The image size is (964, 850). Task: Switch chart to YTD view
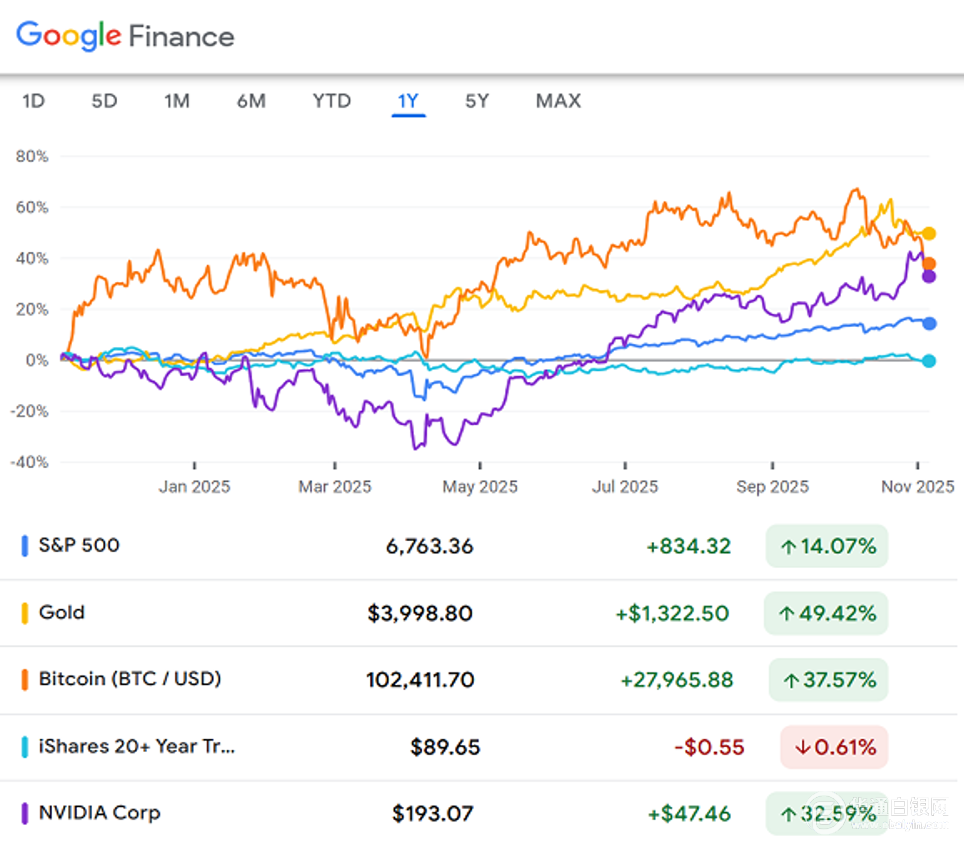point(331,101)
